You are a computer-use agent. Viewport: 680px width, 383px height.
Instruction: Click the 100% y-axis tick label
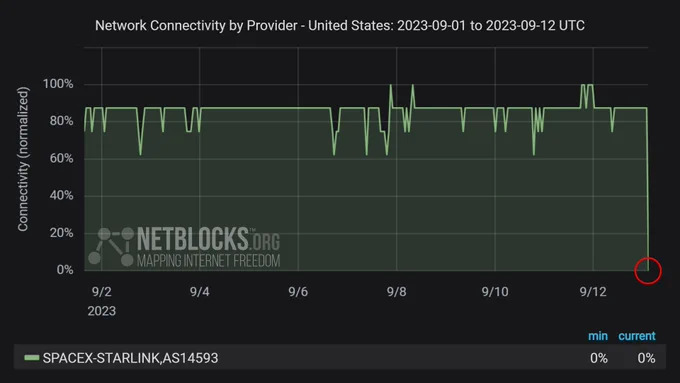[x=58, y=84]
